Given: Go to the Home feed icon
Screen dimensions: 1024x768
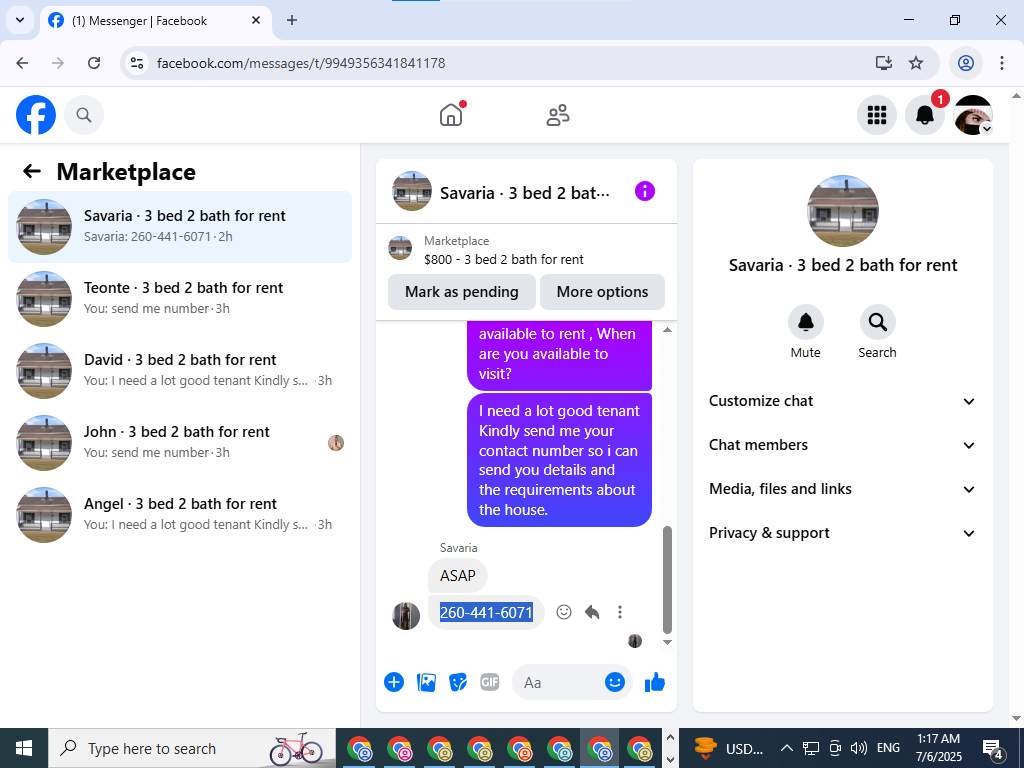Looking at the screenshot, I should (451, 115).
